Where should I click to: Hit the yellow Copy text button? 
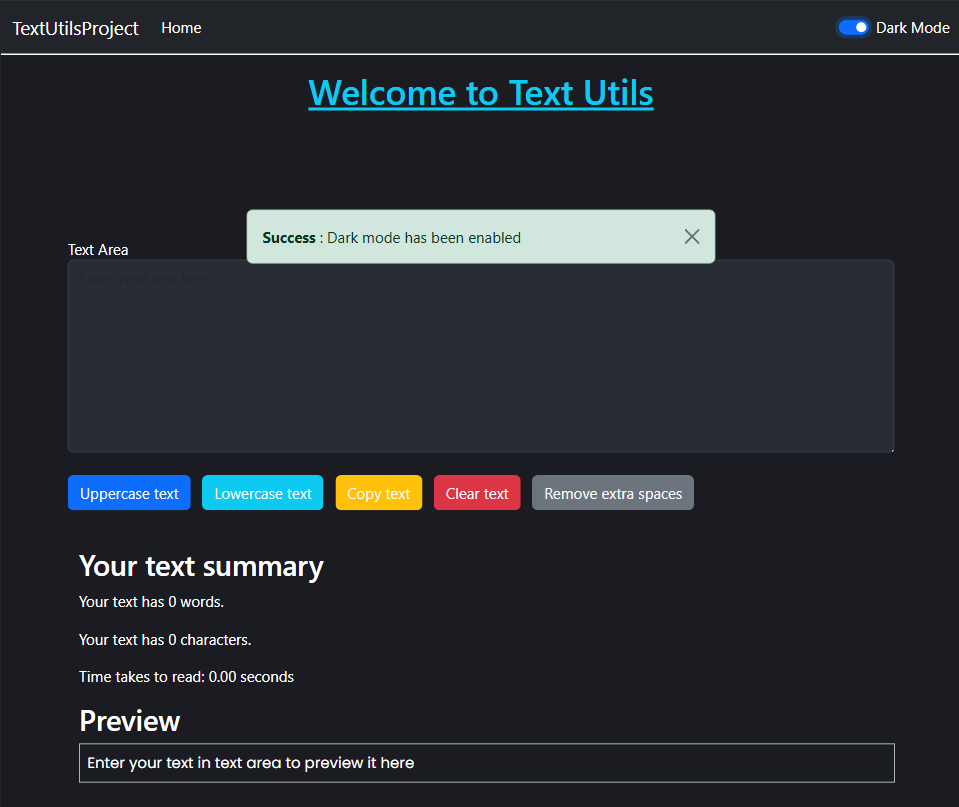(x=378, y=493)
